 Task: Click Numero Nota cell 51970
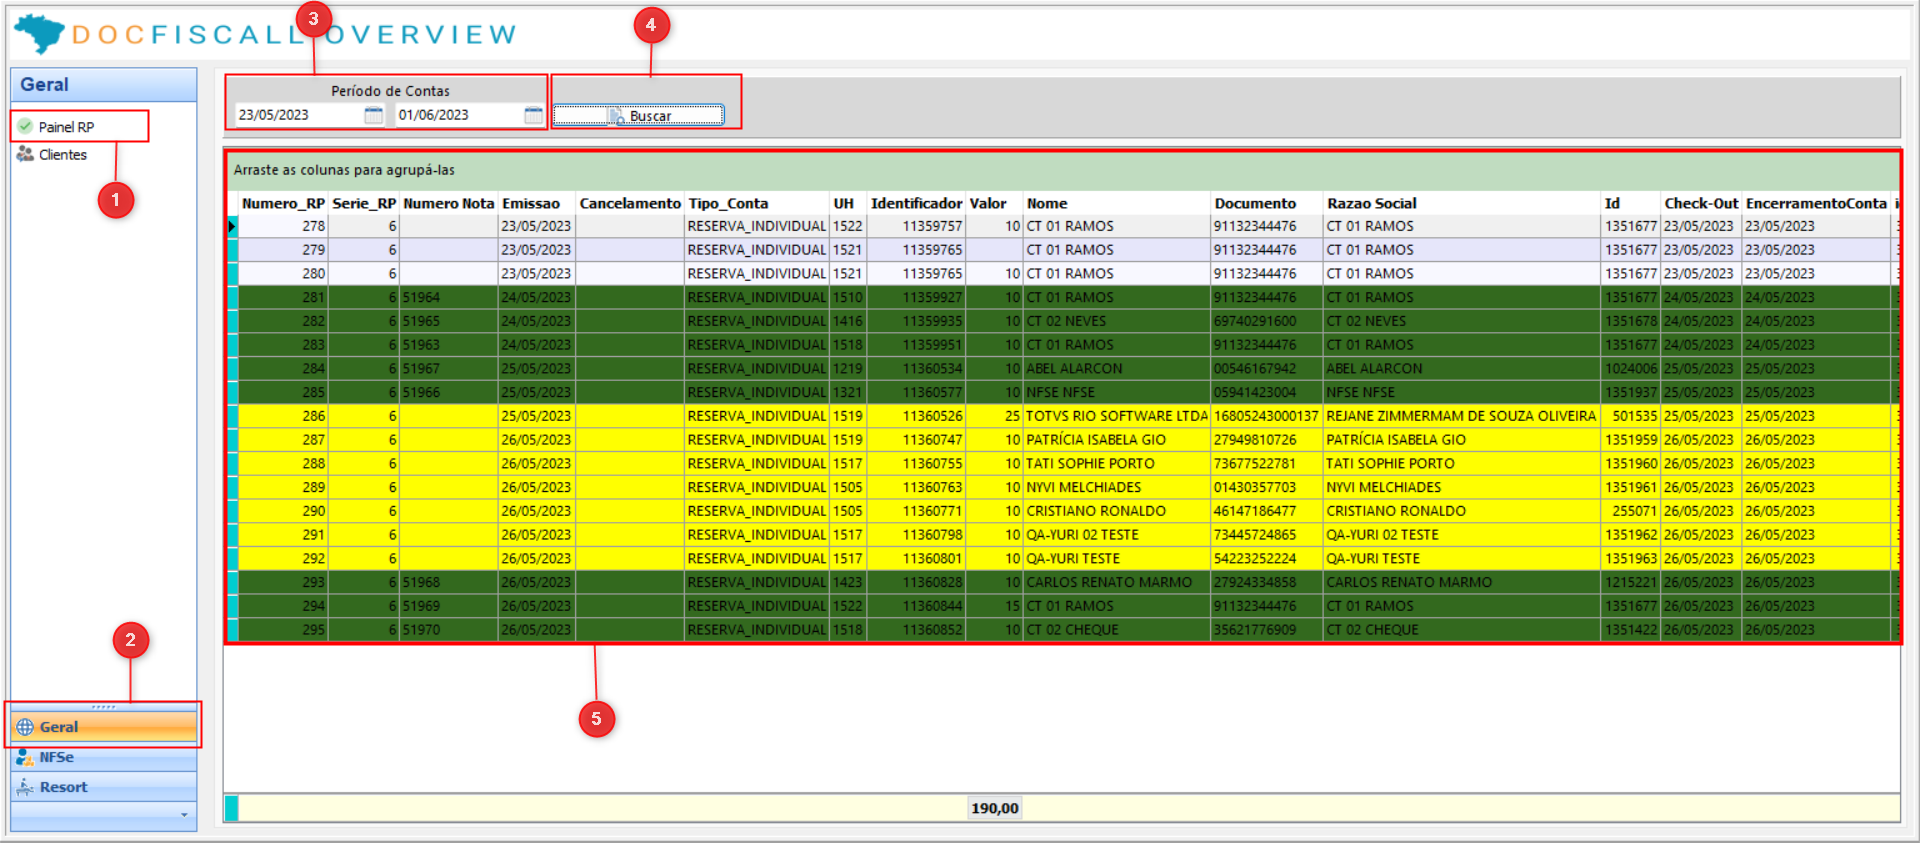coord(449,630)
